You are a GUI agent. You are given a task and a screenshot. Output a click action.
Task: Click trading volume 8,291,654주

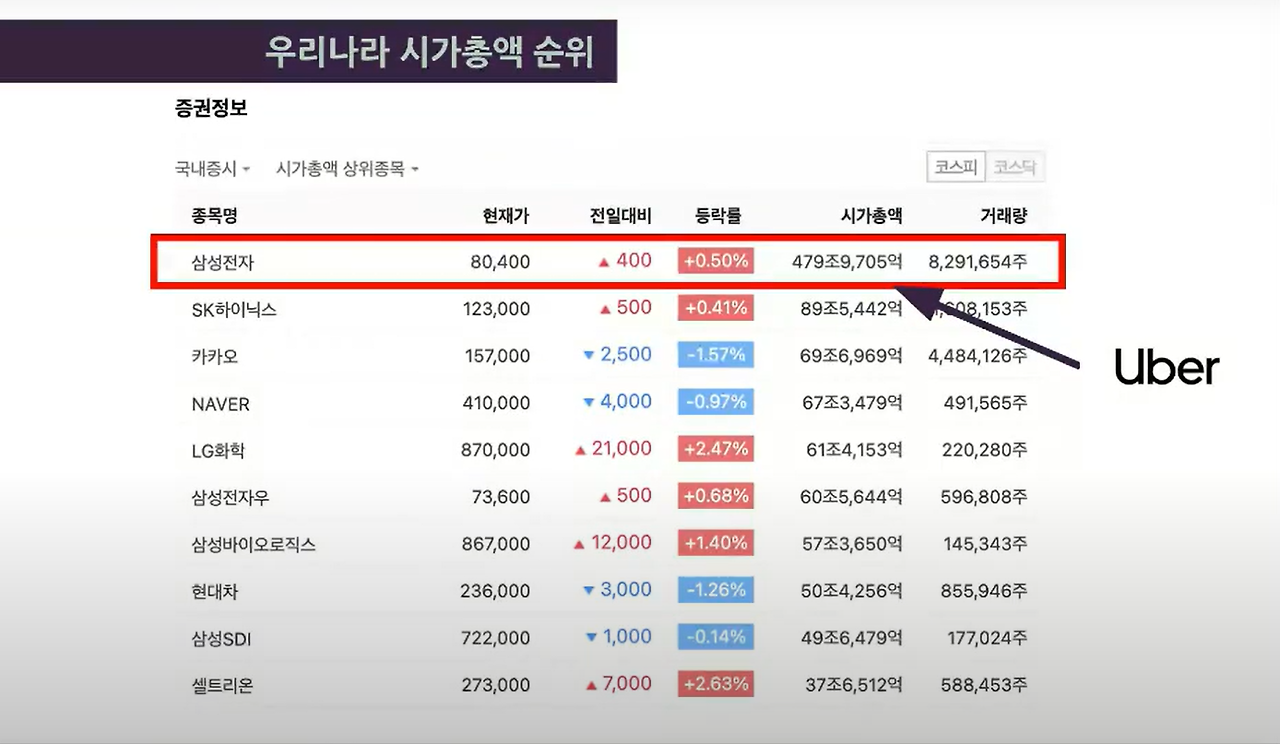point(978,262)
